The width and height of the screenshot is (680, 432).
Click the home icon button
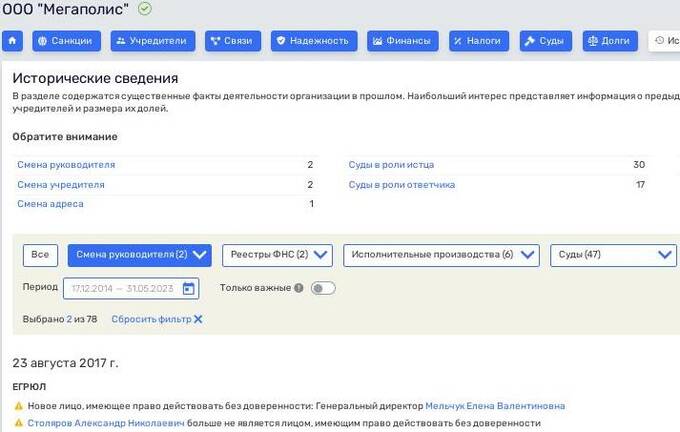[x=13, y=41]
